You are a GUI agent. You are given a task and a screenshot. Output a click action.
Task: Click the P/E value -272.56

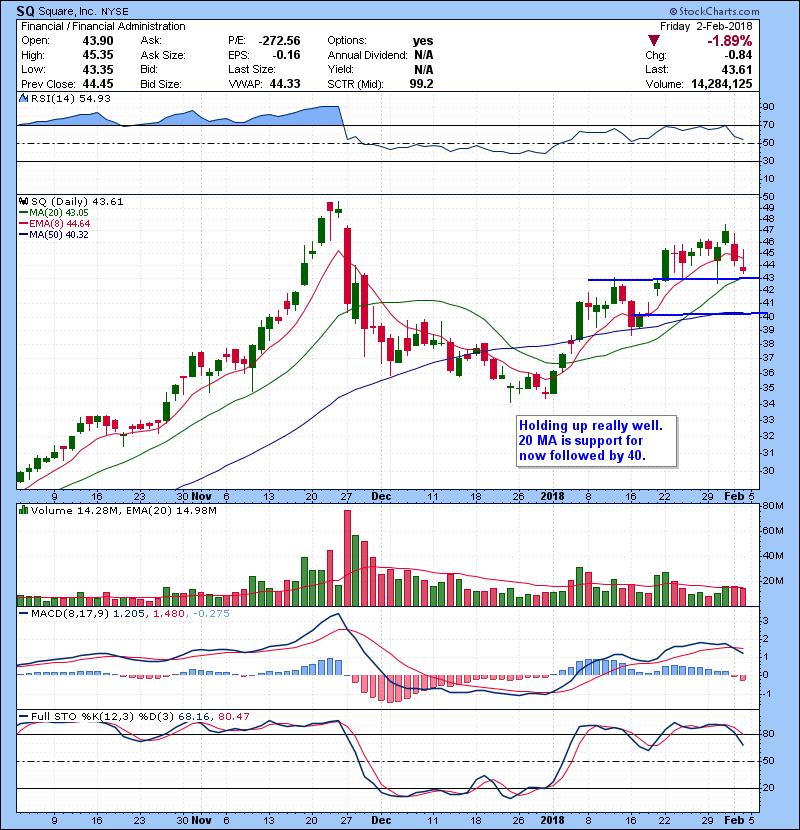[280, 41]
